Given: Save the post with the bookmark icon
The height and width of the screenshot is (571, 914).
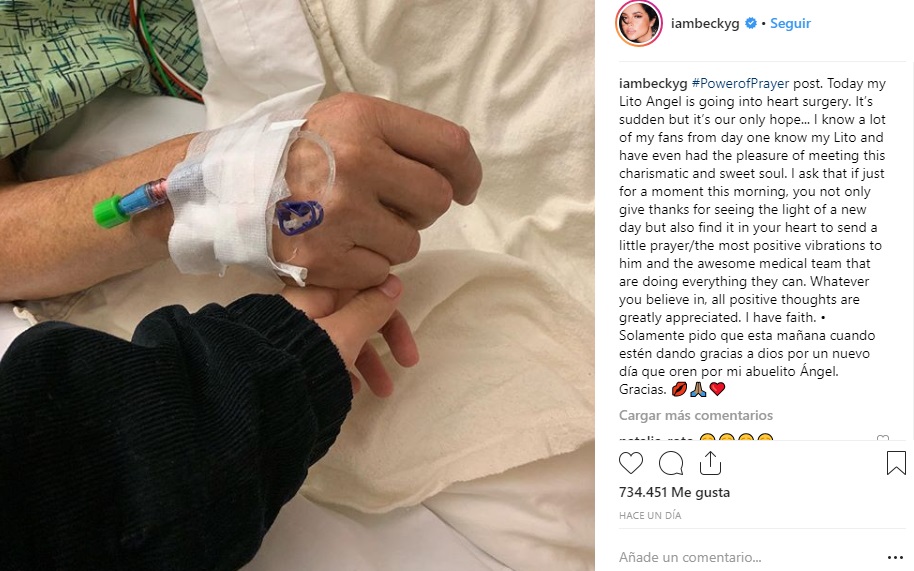Looking at the screenshot, I should [896, 463].
